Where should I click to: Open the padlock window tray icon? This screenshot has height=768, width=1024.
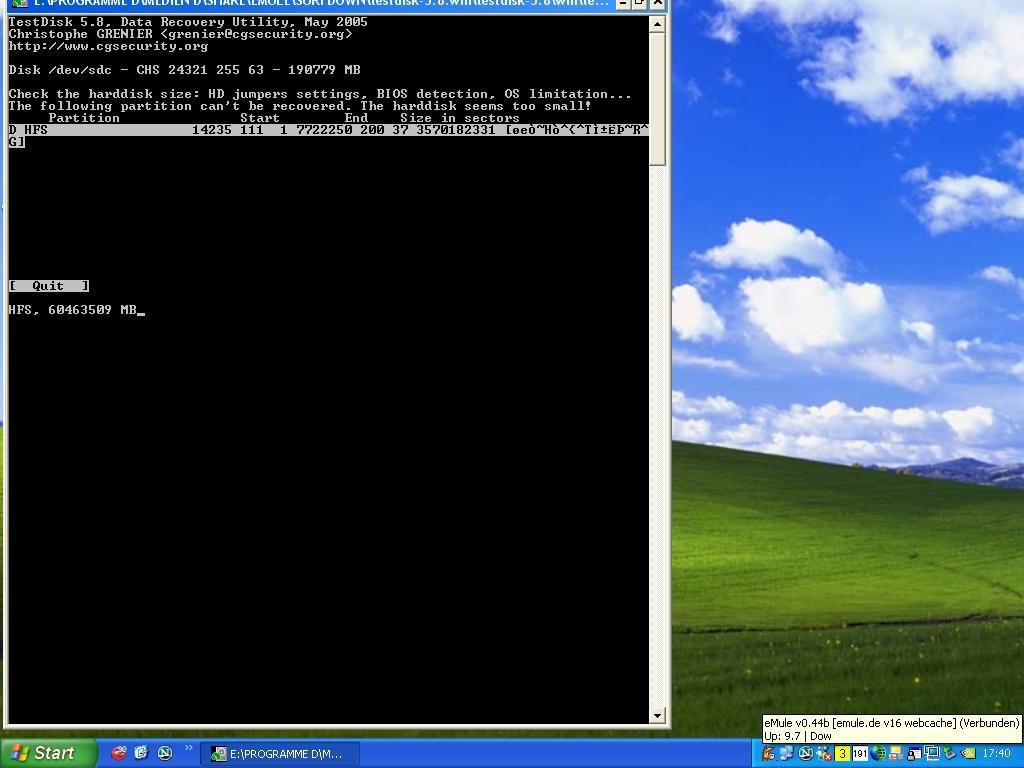pos(914,754)
